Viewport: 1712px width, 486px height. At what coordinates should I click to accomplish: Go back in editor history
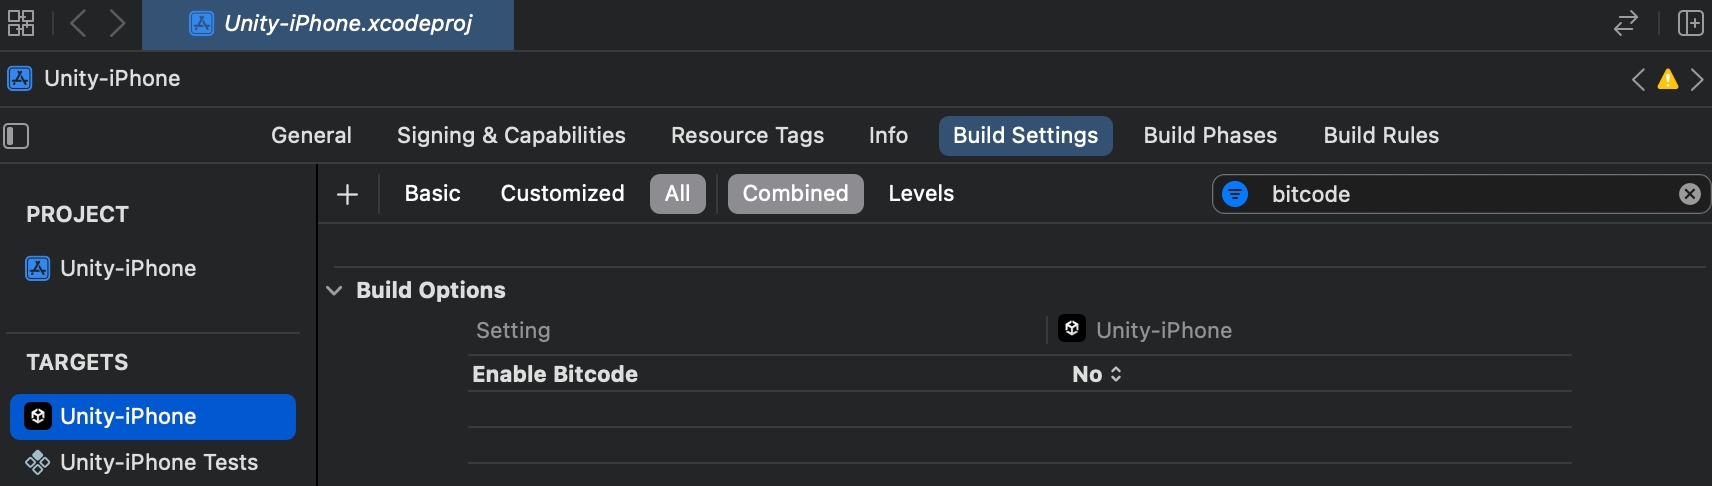click(78, 23)
